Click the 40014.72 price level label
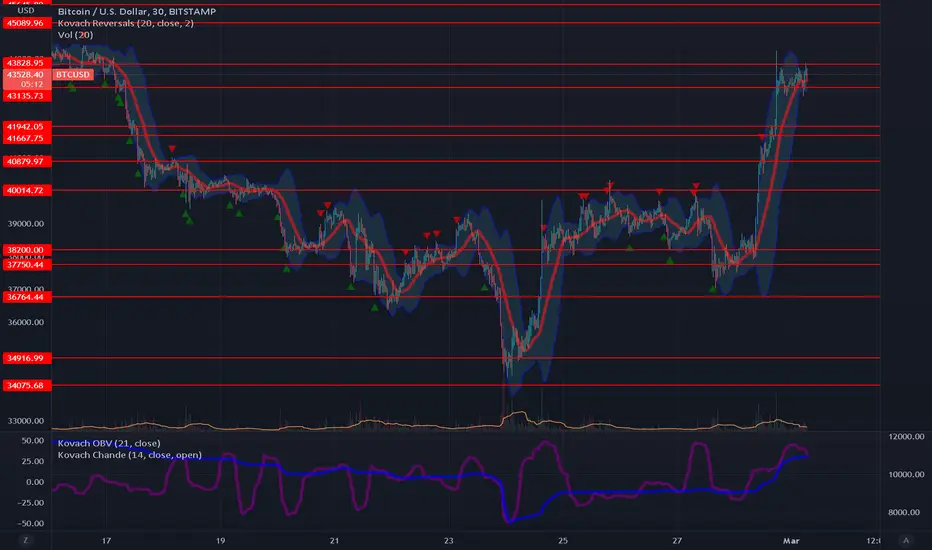 (27, 190)
